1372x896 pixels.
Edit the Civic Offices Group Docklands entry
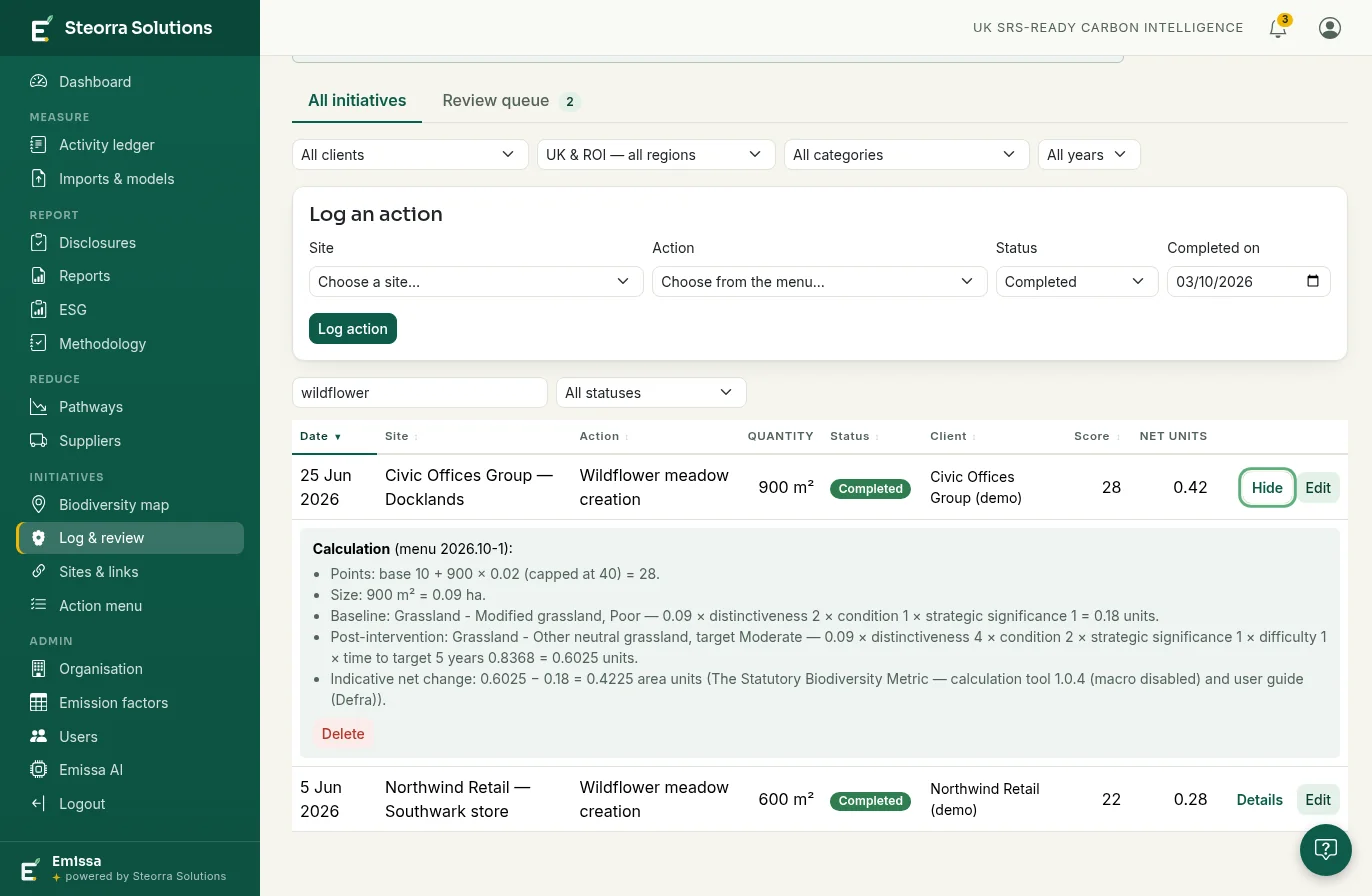click(x=1318, y=488)
